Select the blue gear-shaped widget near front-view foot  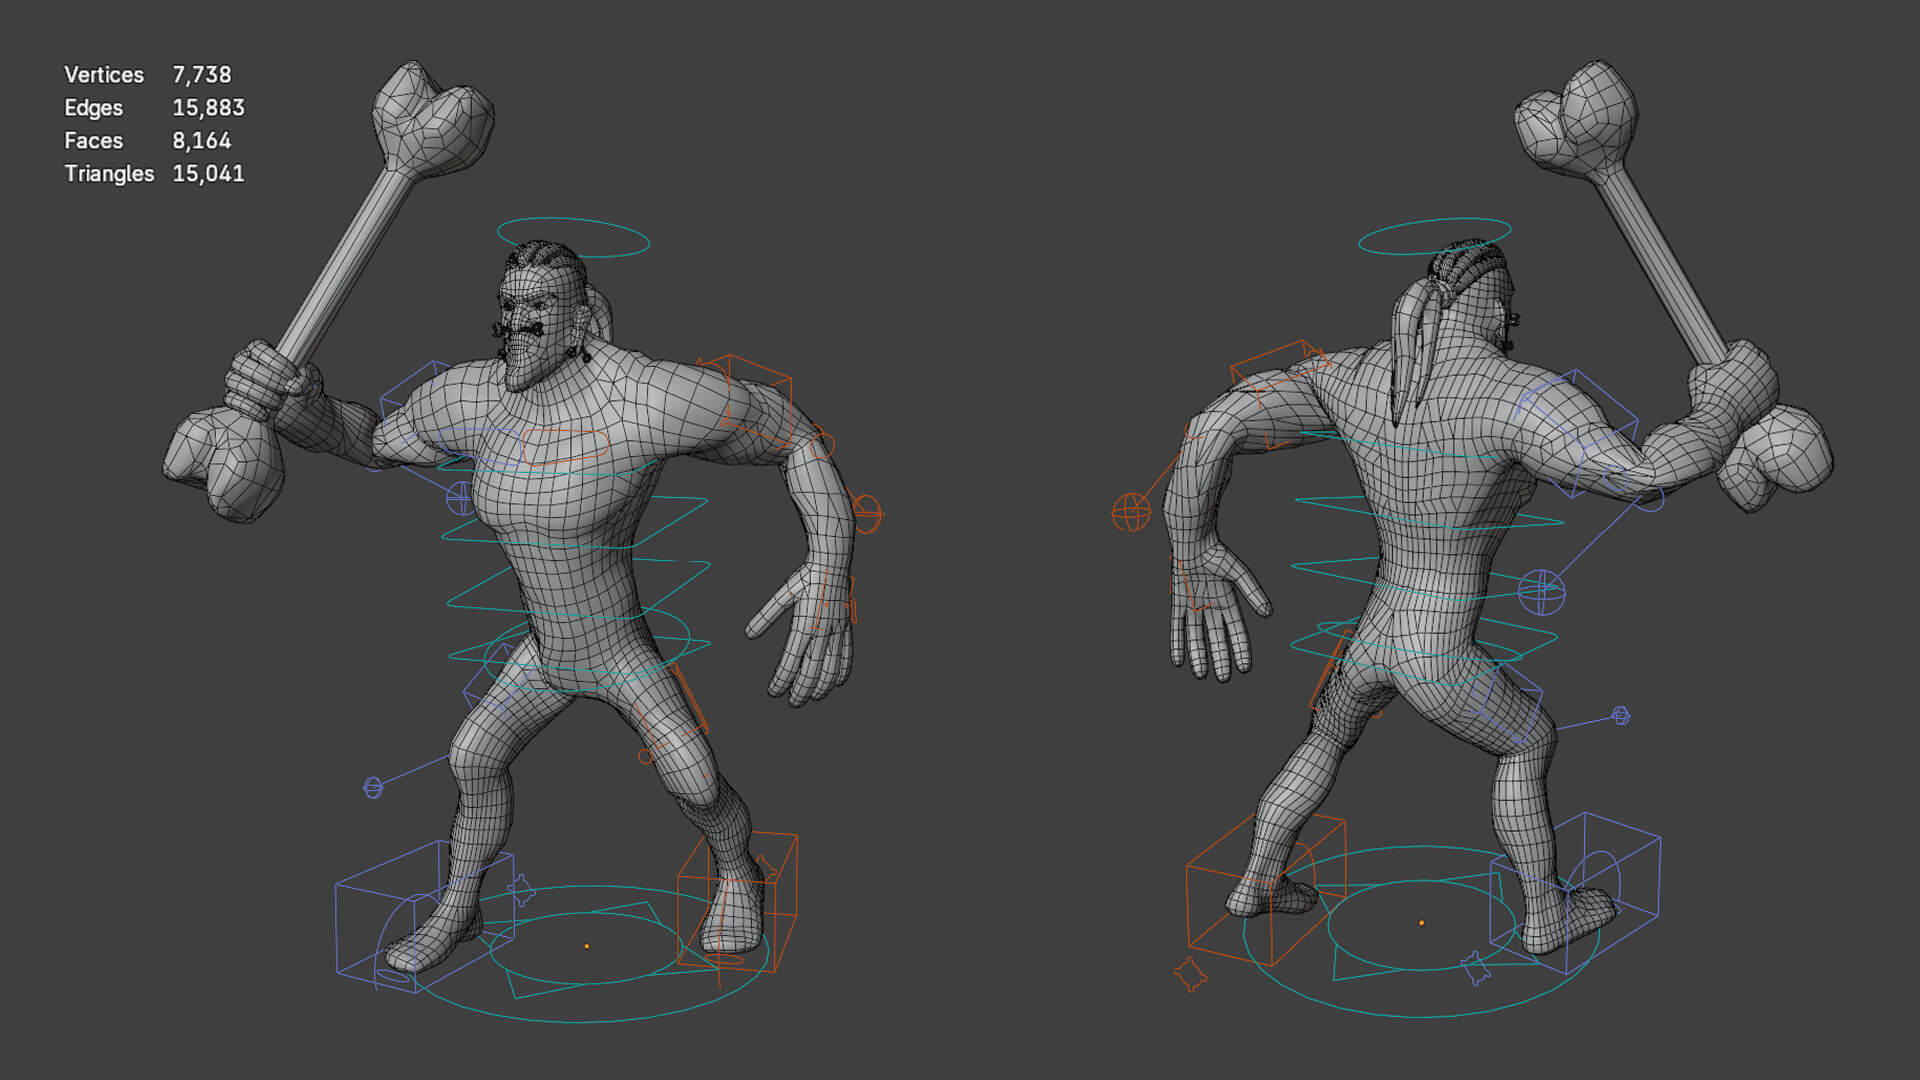click(521, 889)
